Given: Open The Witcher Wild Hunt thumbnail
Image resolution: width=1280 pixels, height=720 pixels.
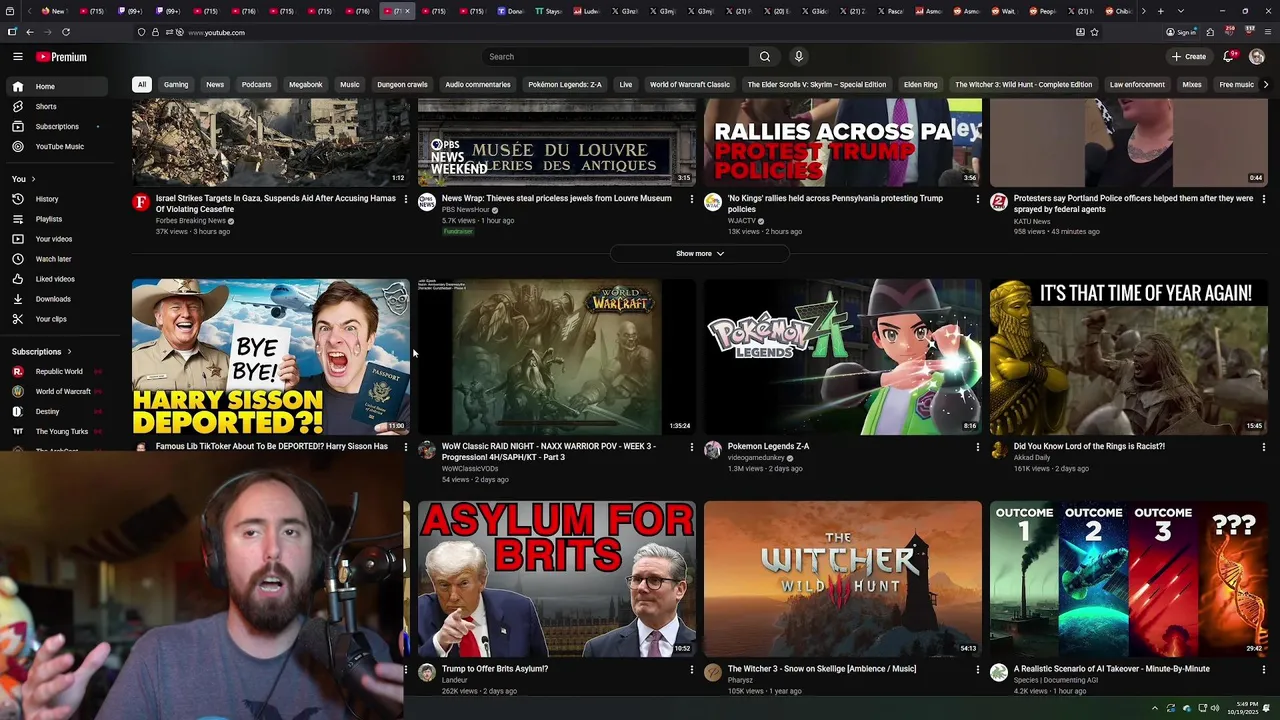Looking at the screenshot, I should pos(843,579).
